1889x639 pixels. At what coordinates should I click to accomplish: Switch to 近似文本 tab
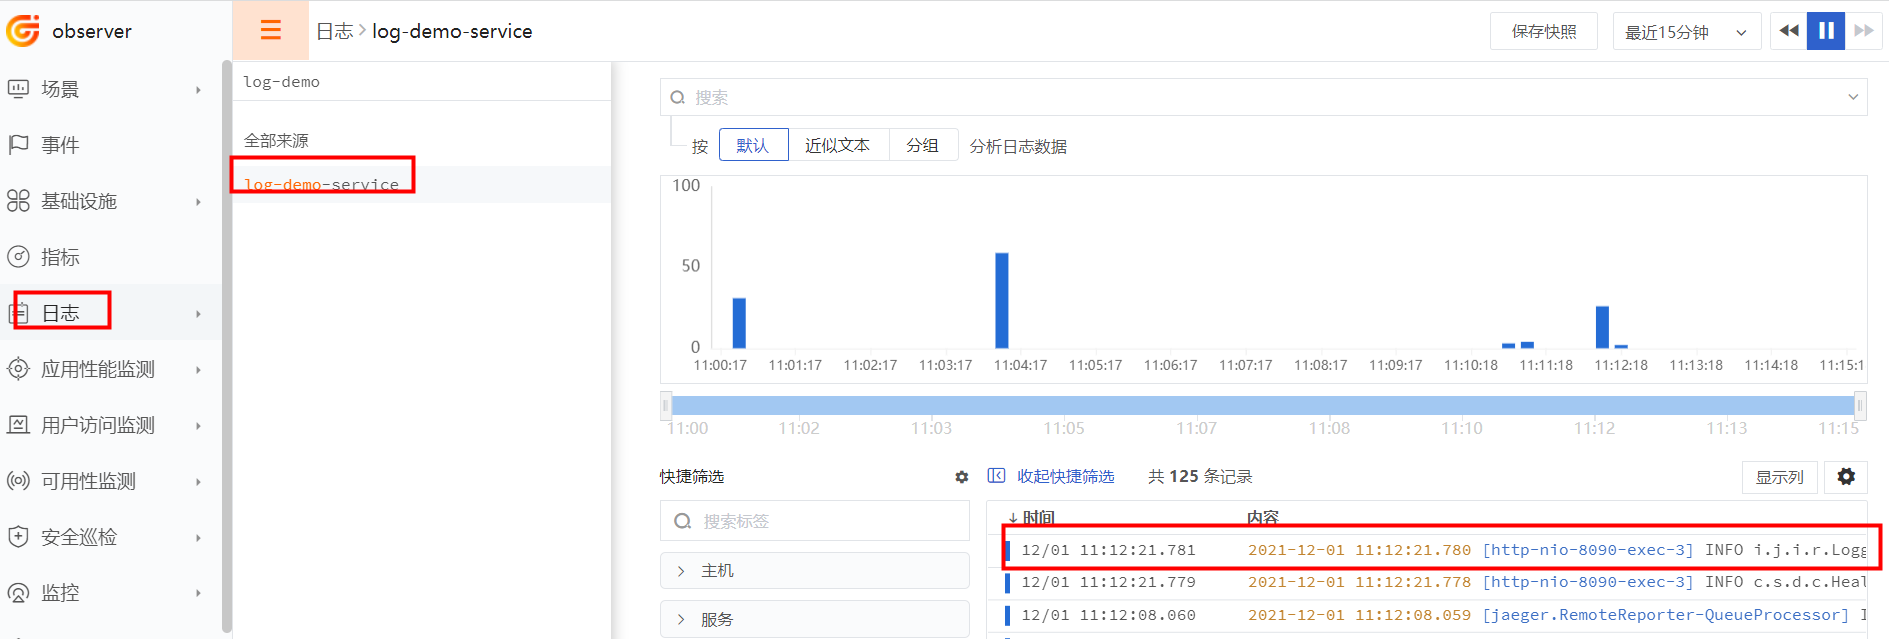pyautogui.click(x=838, y=145)
